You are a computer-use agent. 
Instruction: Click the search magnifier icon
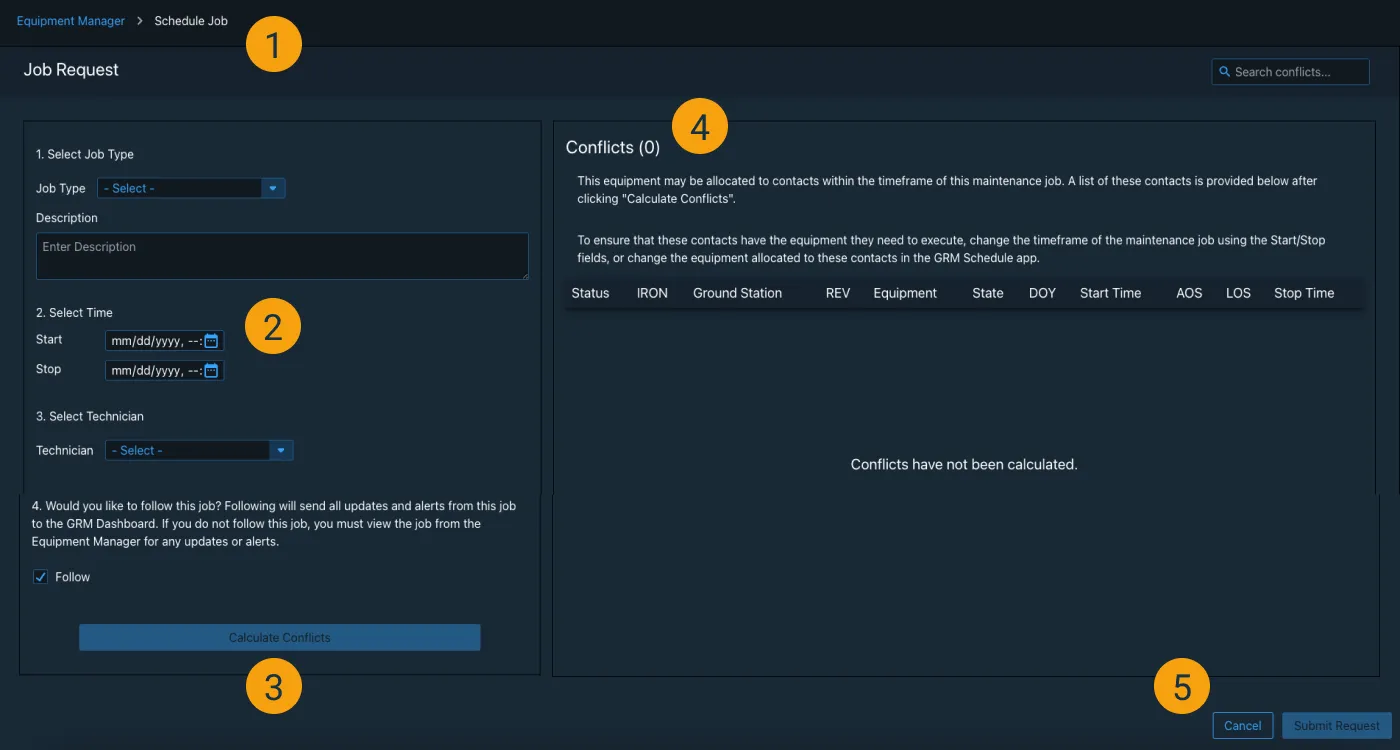[1225, 72]
